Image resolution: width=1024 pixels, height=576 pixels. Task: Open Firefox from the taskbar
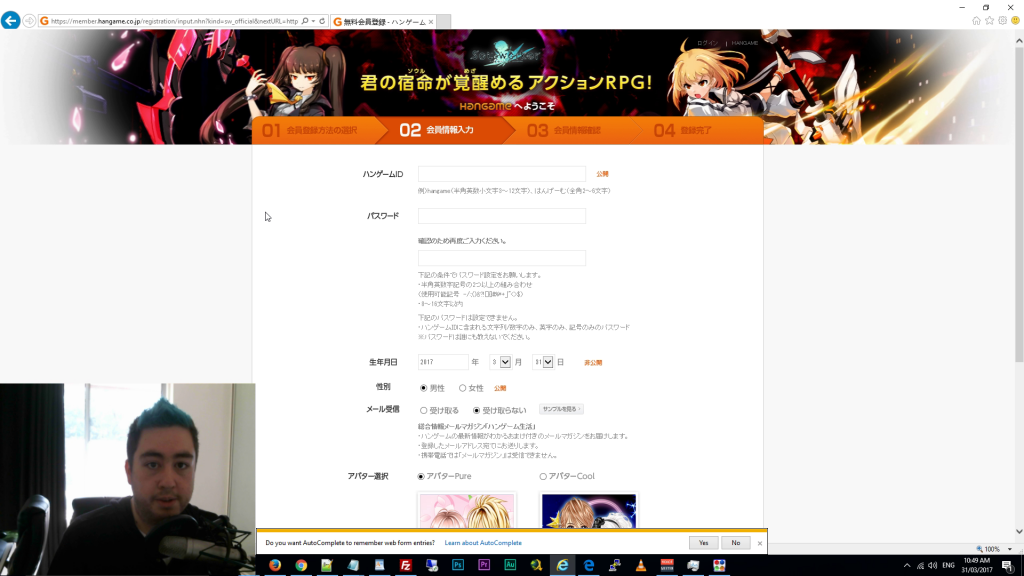click(x=275, y=565)
